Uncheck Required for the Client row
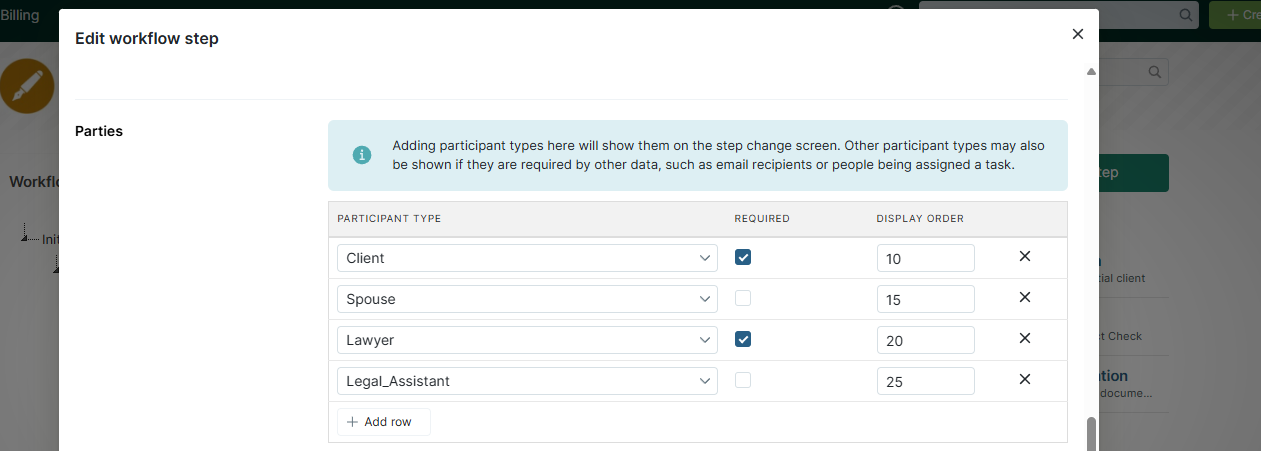The height and width of the screenshot is (451, 1261). coord(743,257)
